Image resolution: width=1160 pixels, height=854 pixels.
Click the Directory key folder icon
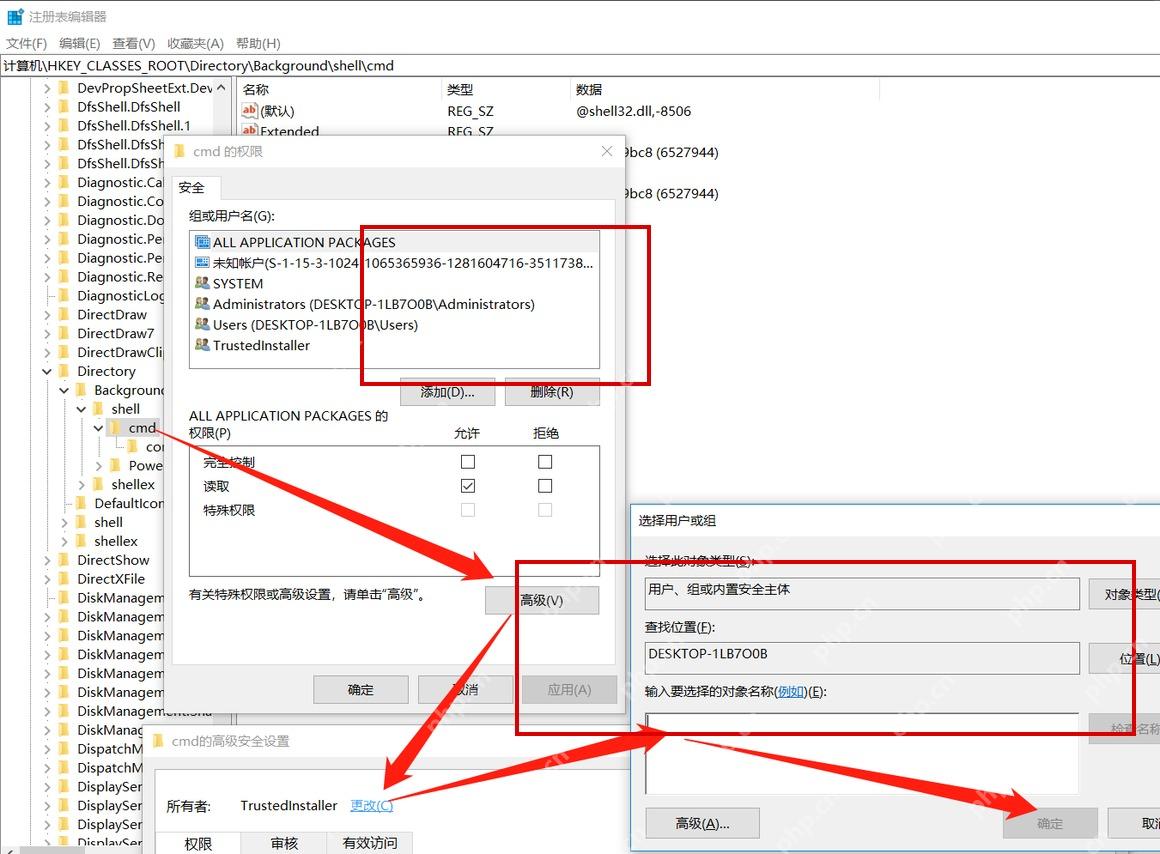[x=64, y=371]
